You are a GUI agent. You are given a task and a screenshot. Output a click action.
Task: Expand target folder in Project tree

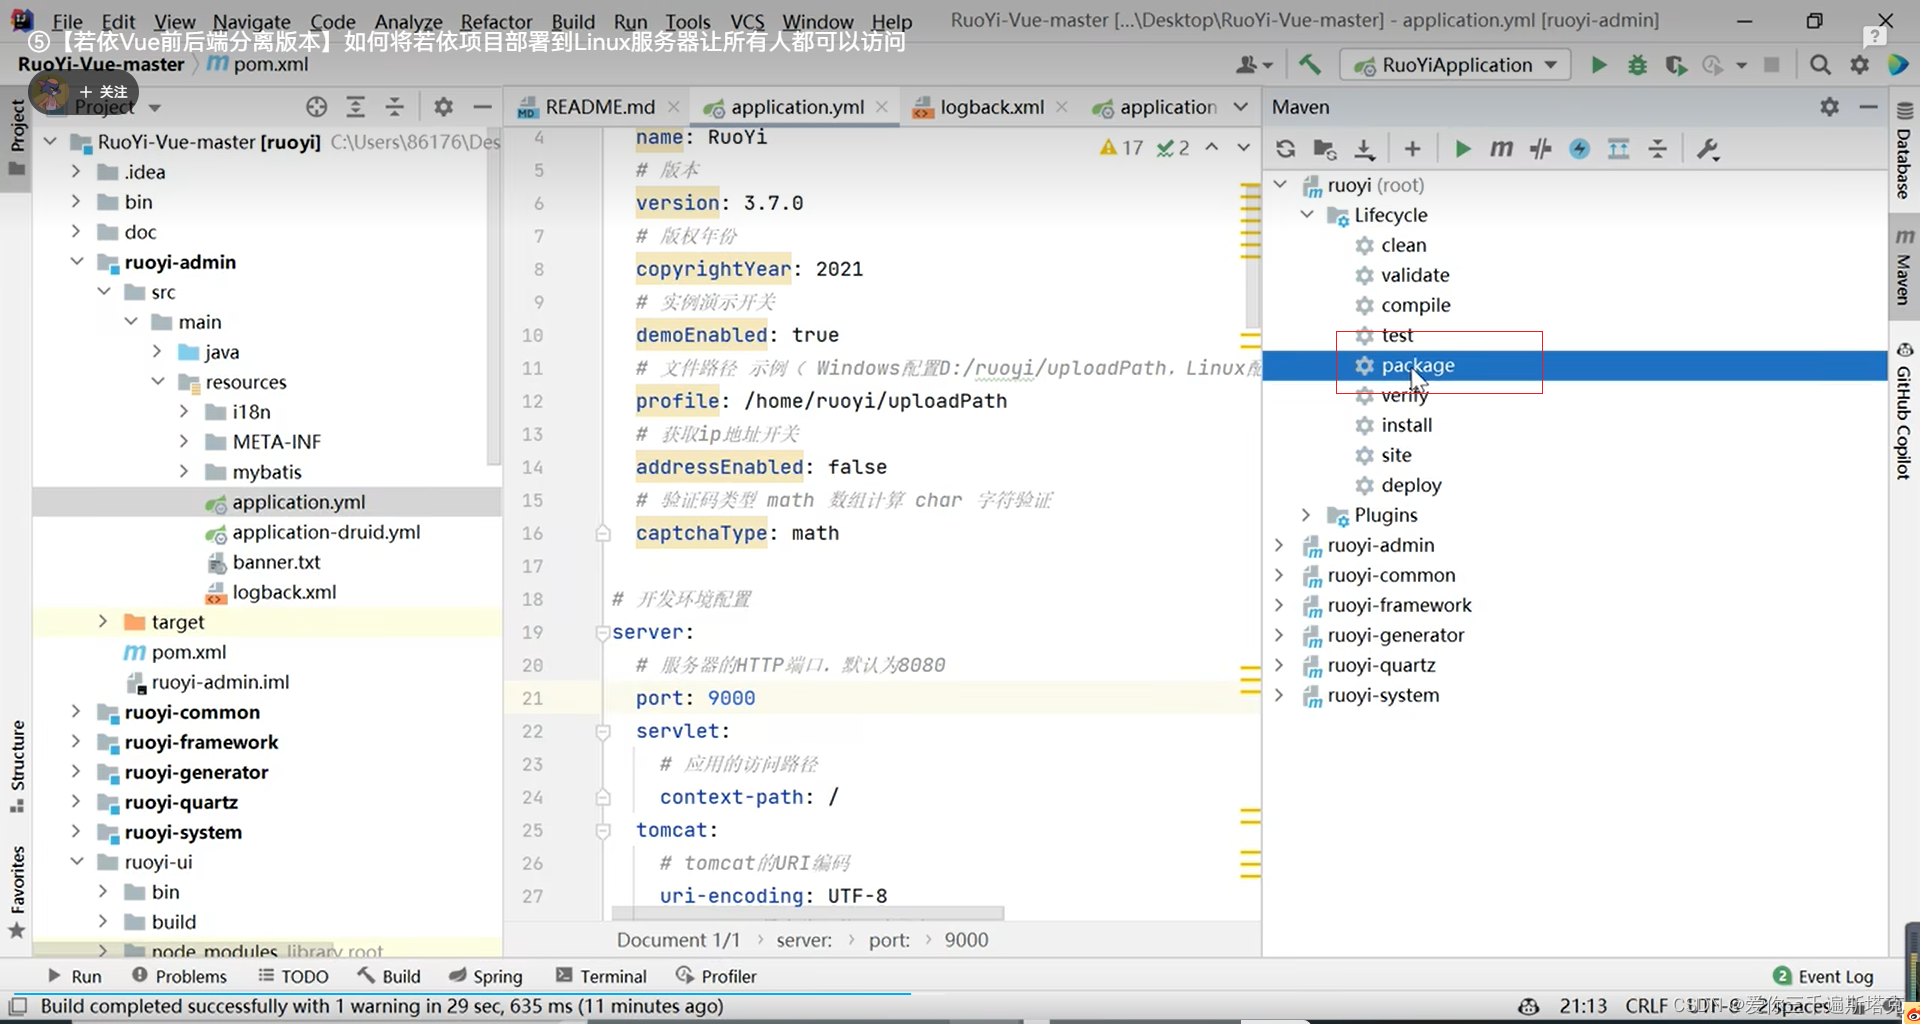coord(103,622)
